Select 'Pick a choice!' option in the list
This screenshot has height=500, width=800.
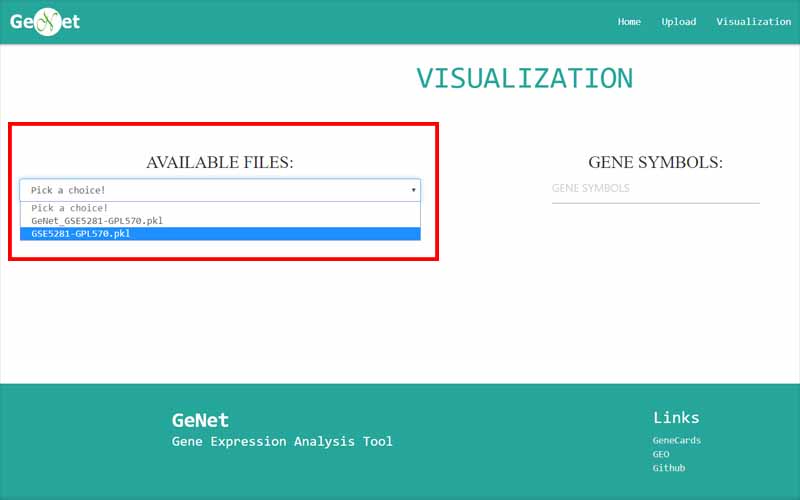(x=70, y=208)
